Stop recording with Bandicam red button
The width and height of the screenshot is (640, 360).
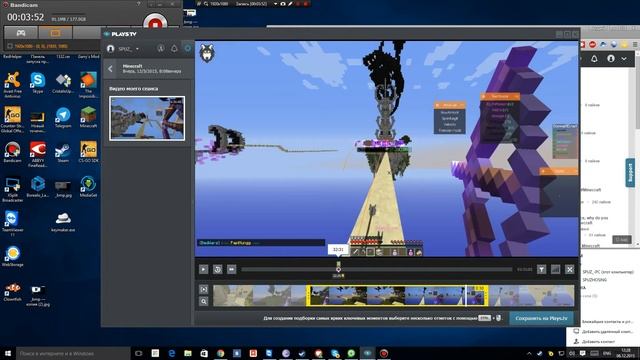tap(155, 23)
